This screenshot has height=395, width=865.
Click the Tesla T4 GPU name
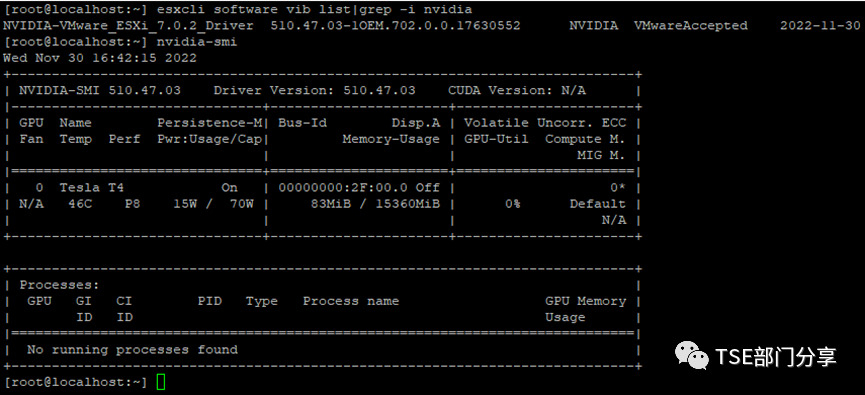click(92, 188)
